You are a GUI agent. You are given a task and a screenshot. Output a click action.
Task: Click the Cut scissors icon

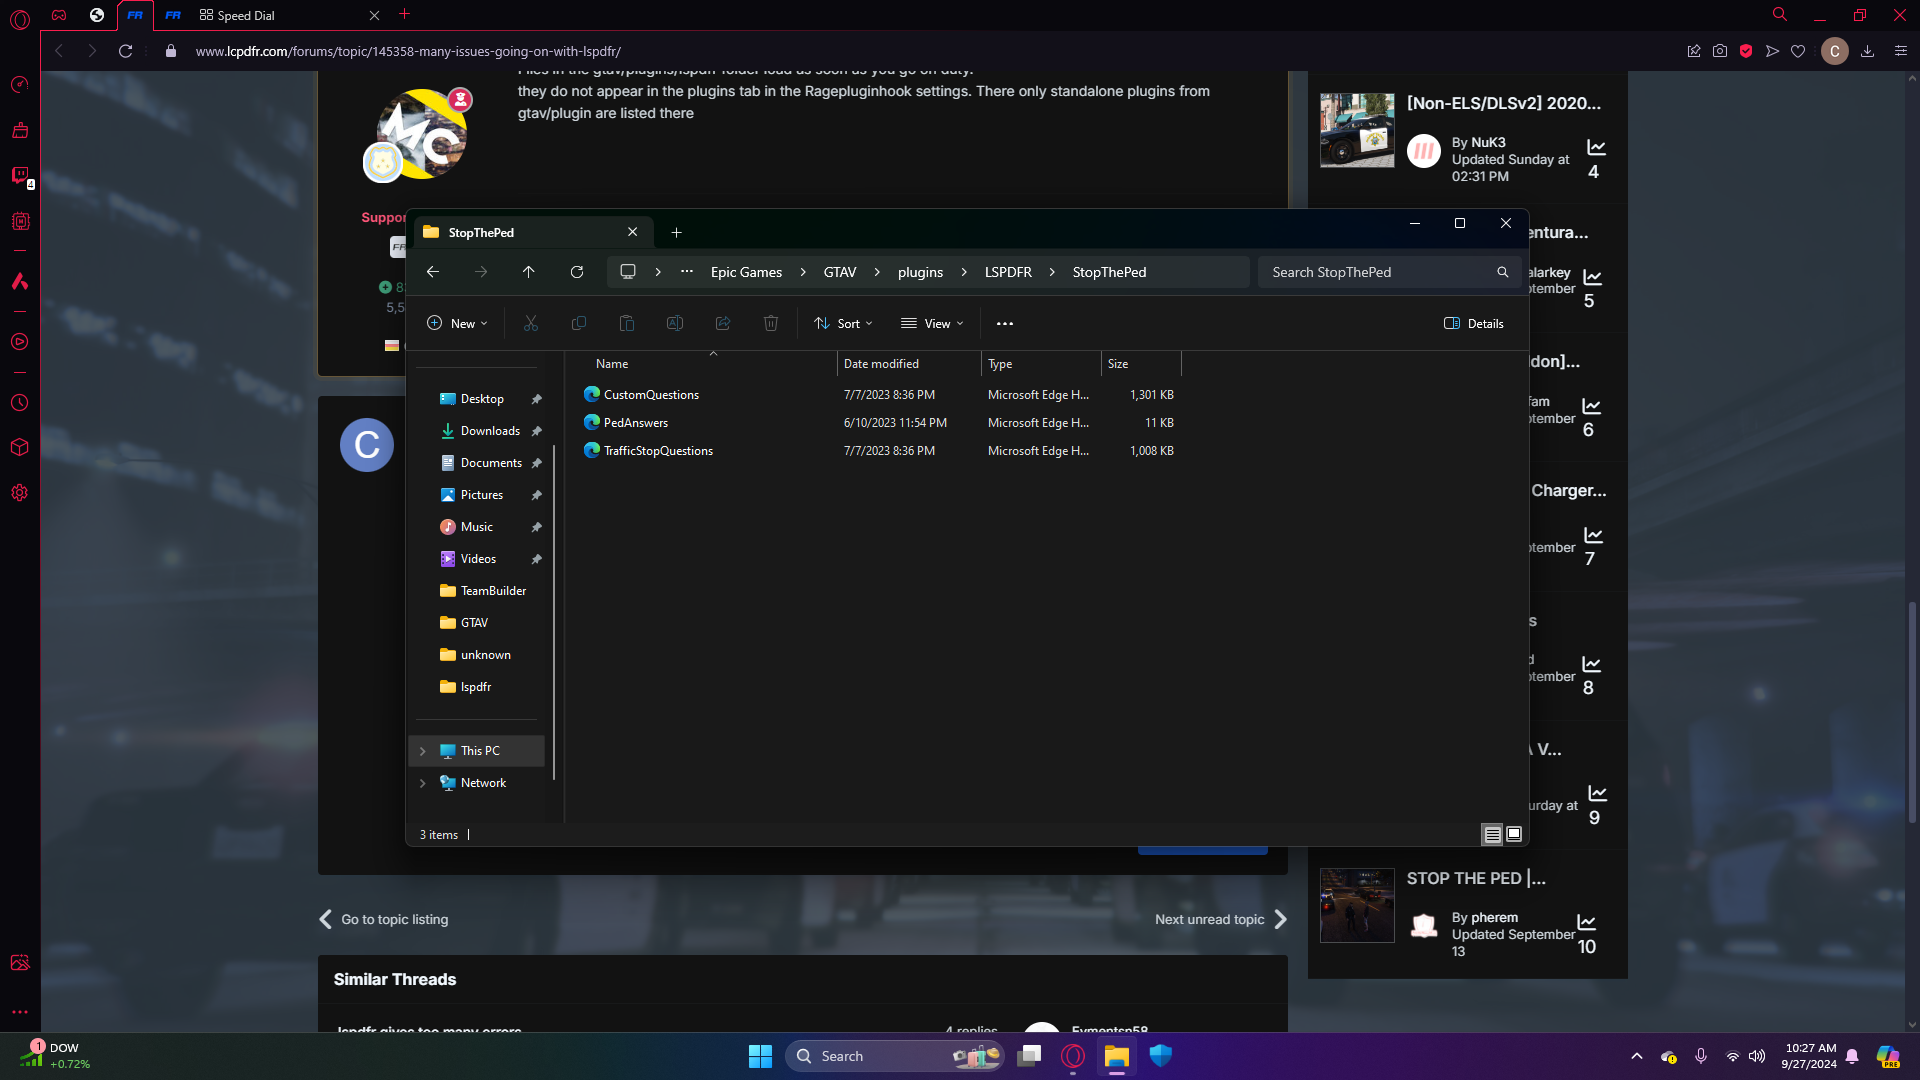(x=531, y=323)
